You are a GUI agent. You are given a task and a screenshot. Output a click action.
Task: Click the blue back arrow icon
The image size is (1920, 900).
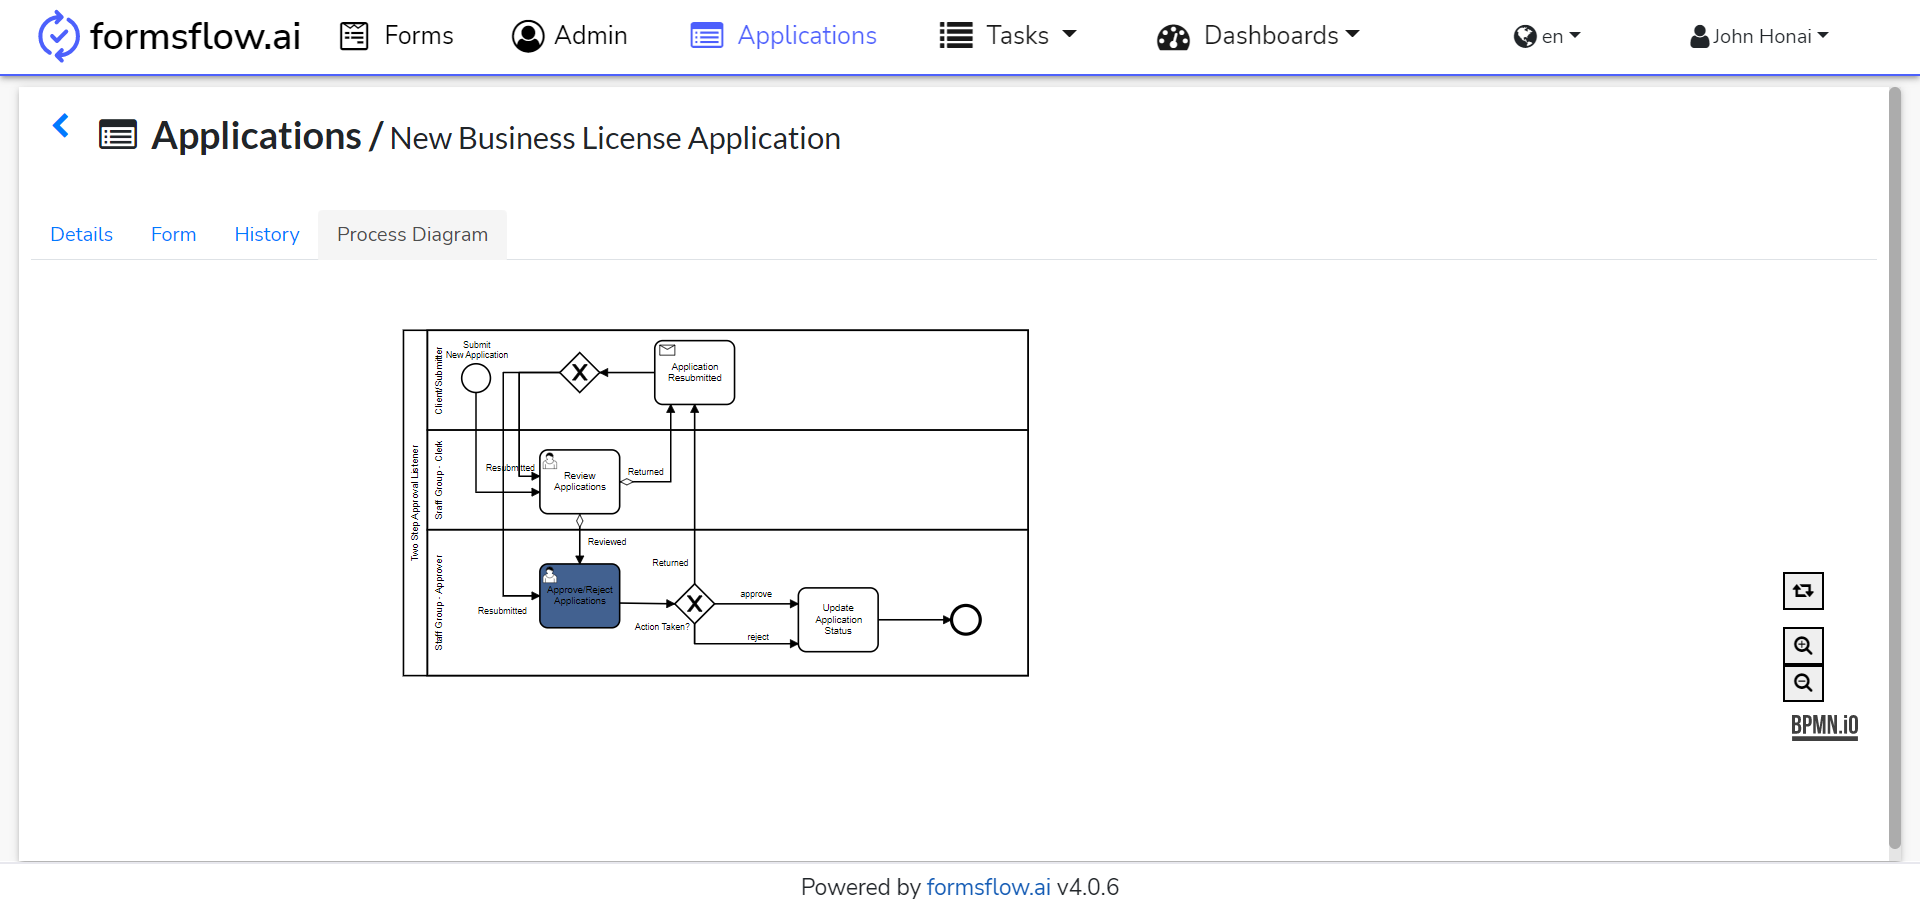point(61,126)
